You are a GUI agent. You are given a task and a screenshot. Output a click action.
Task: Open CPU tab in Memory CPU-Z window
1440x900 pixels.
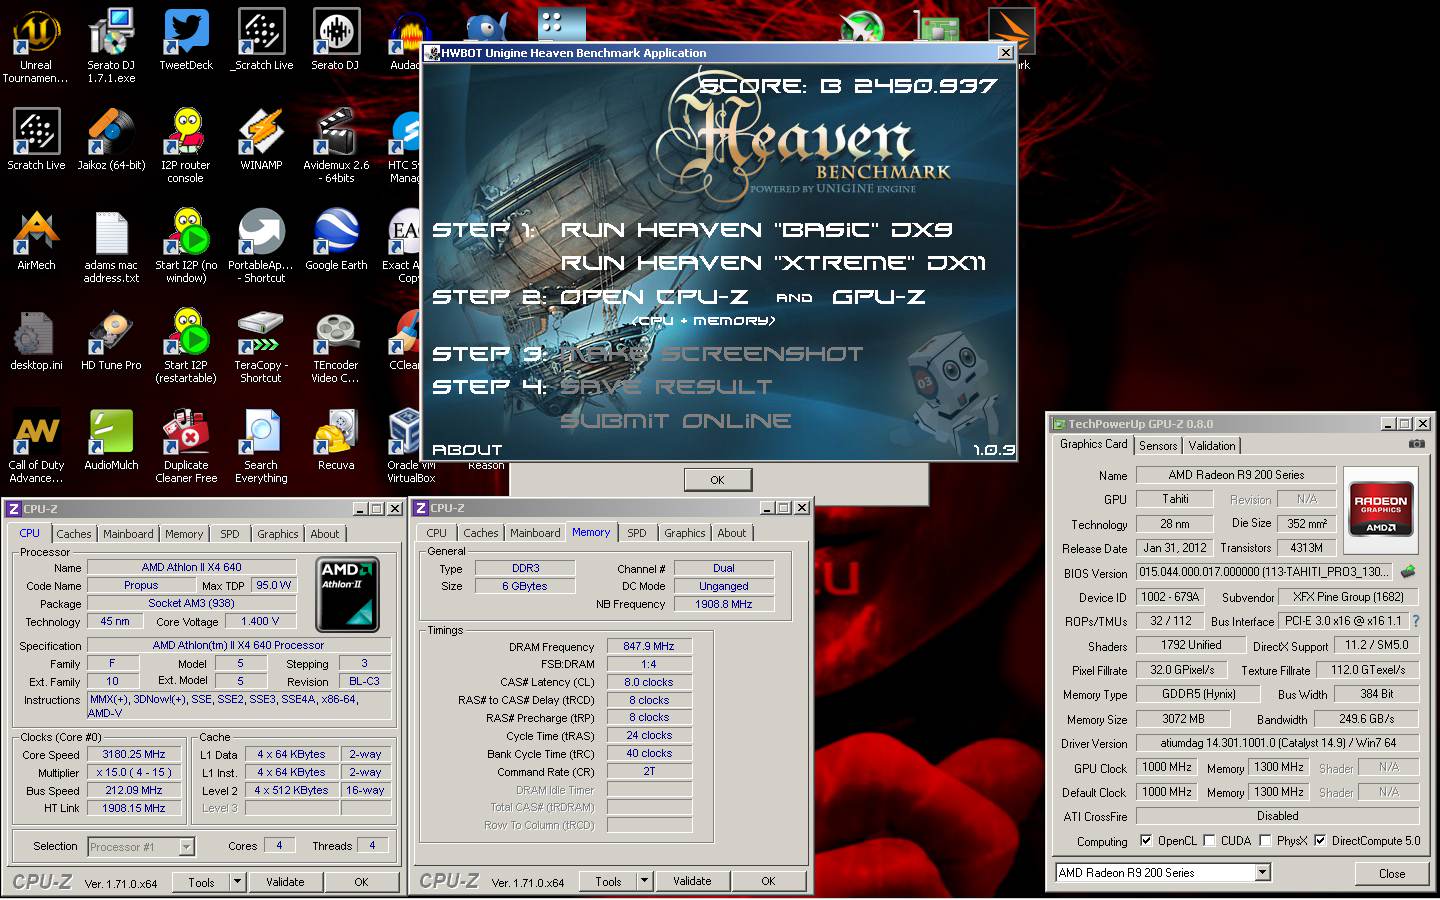[x=437, y=533]
